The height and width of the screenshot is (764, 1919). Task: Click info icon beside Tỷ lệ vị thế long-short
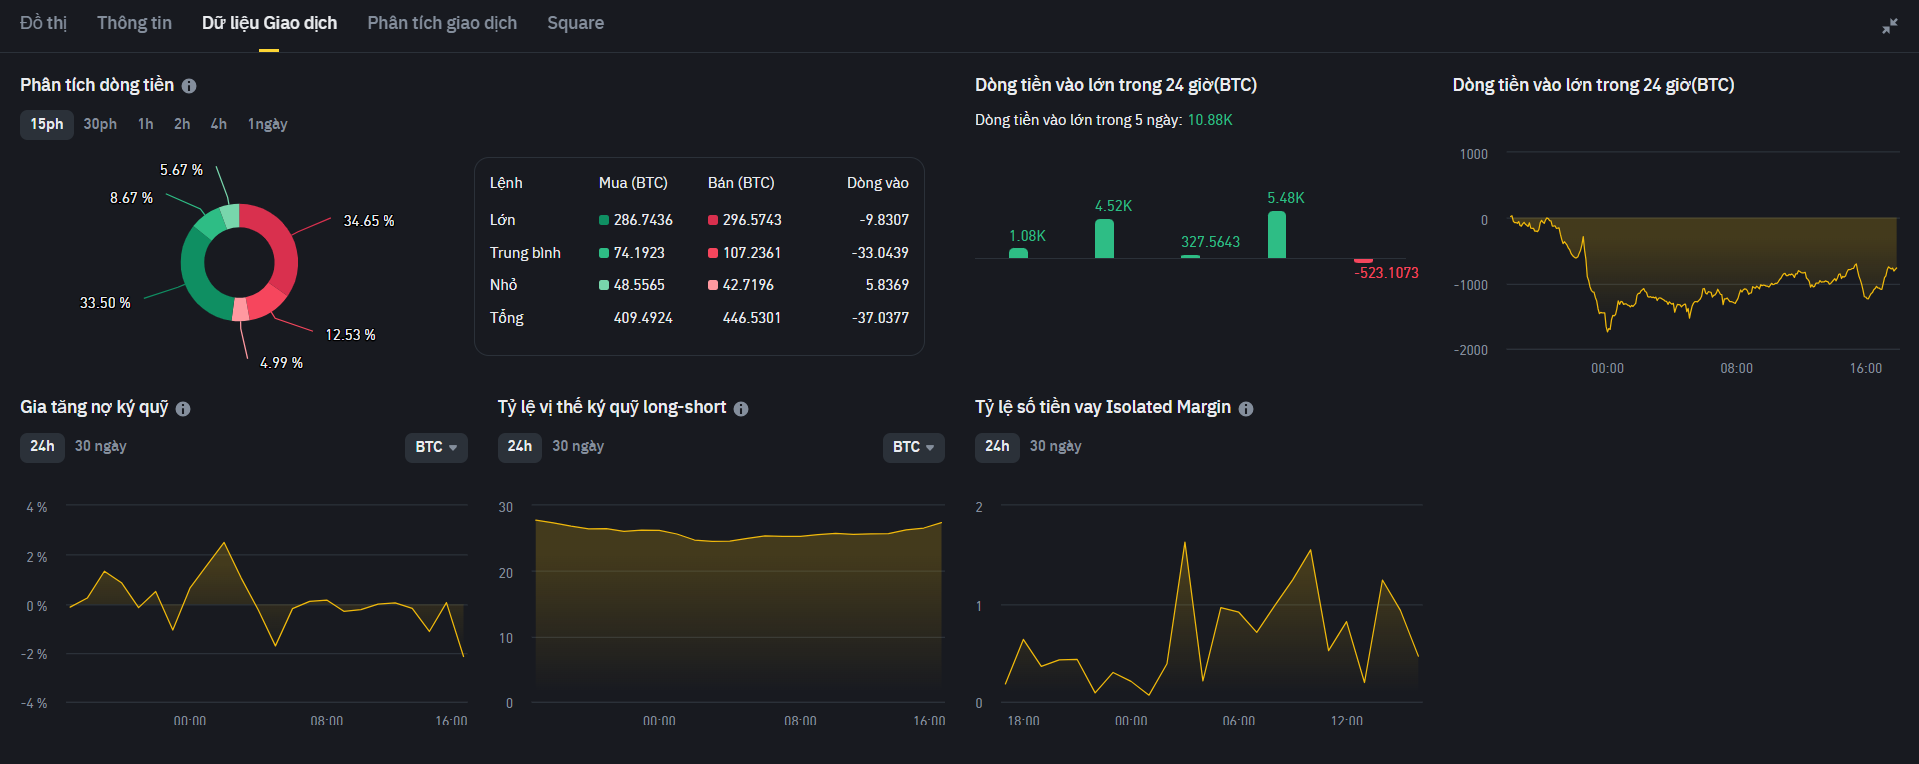coord(741,408)
